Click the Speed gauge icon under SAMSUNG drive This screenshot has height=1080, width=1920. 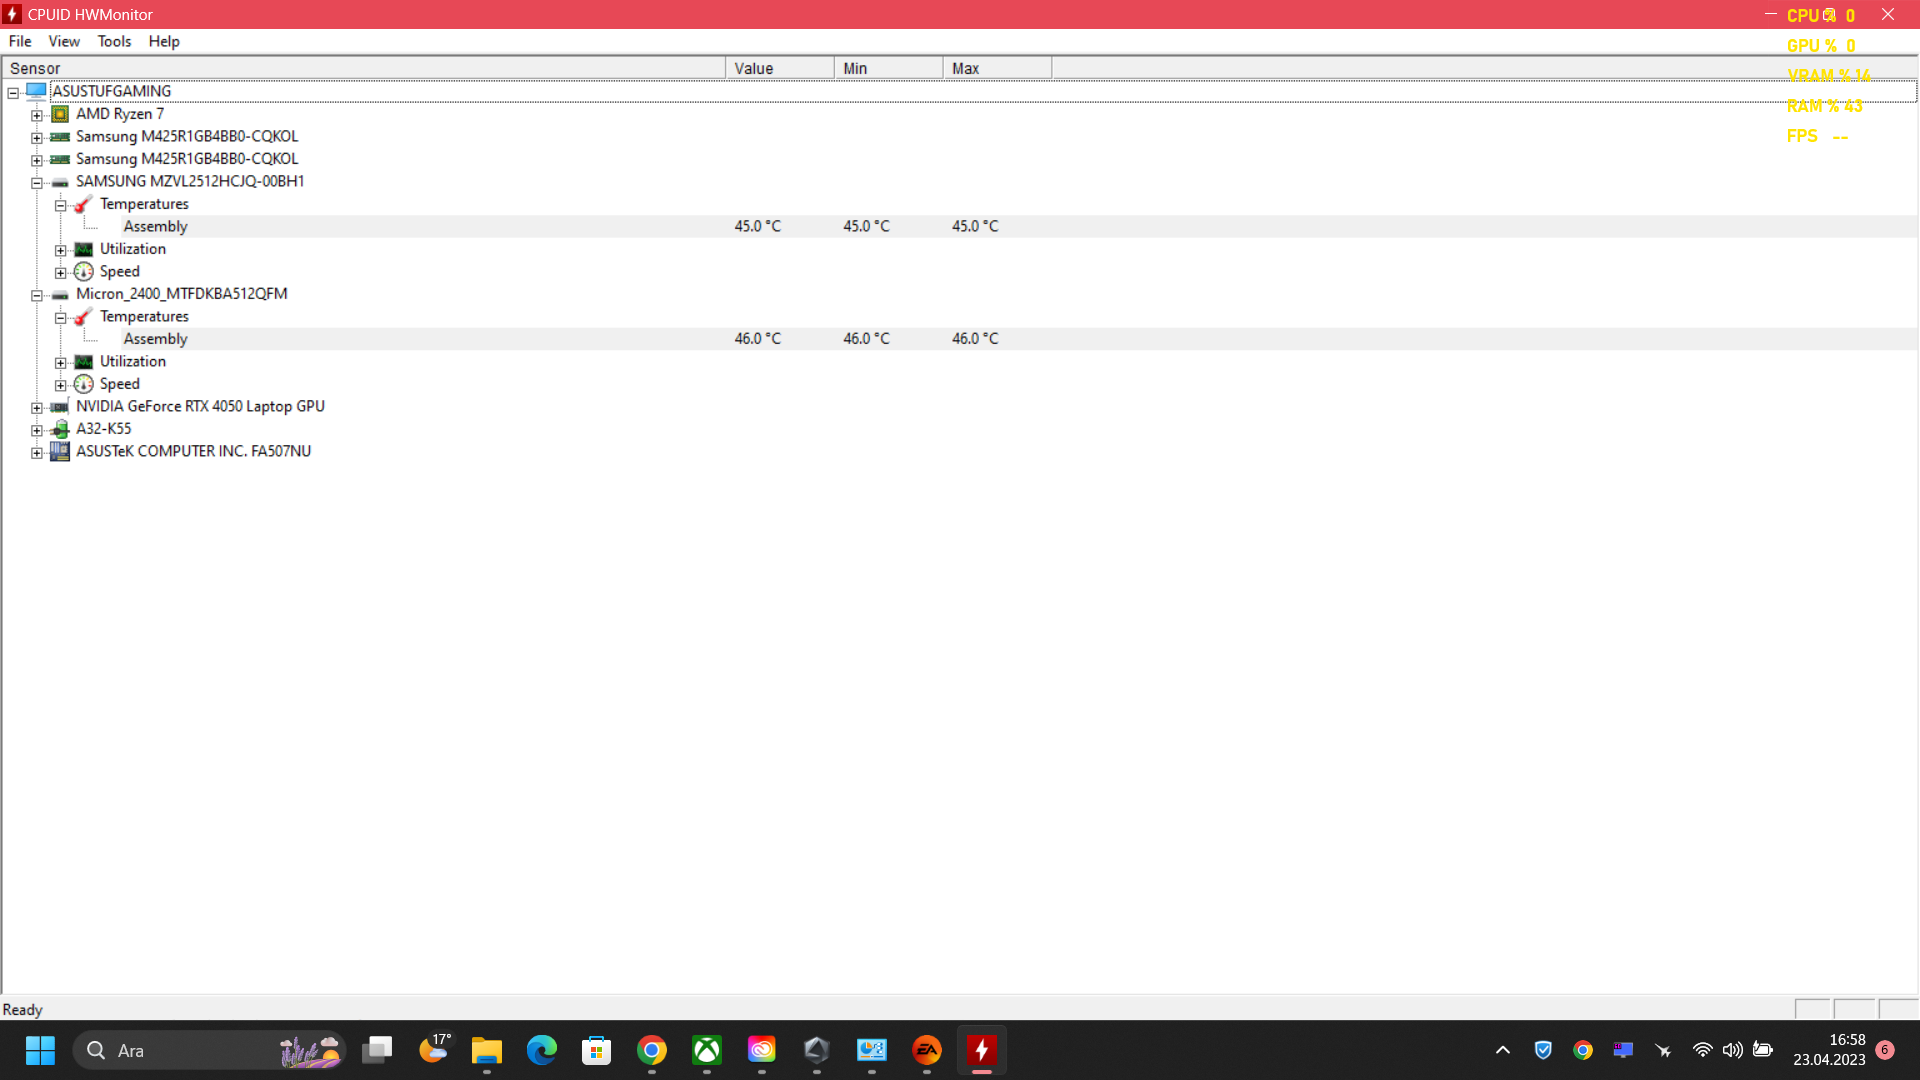click(84, 272)
